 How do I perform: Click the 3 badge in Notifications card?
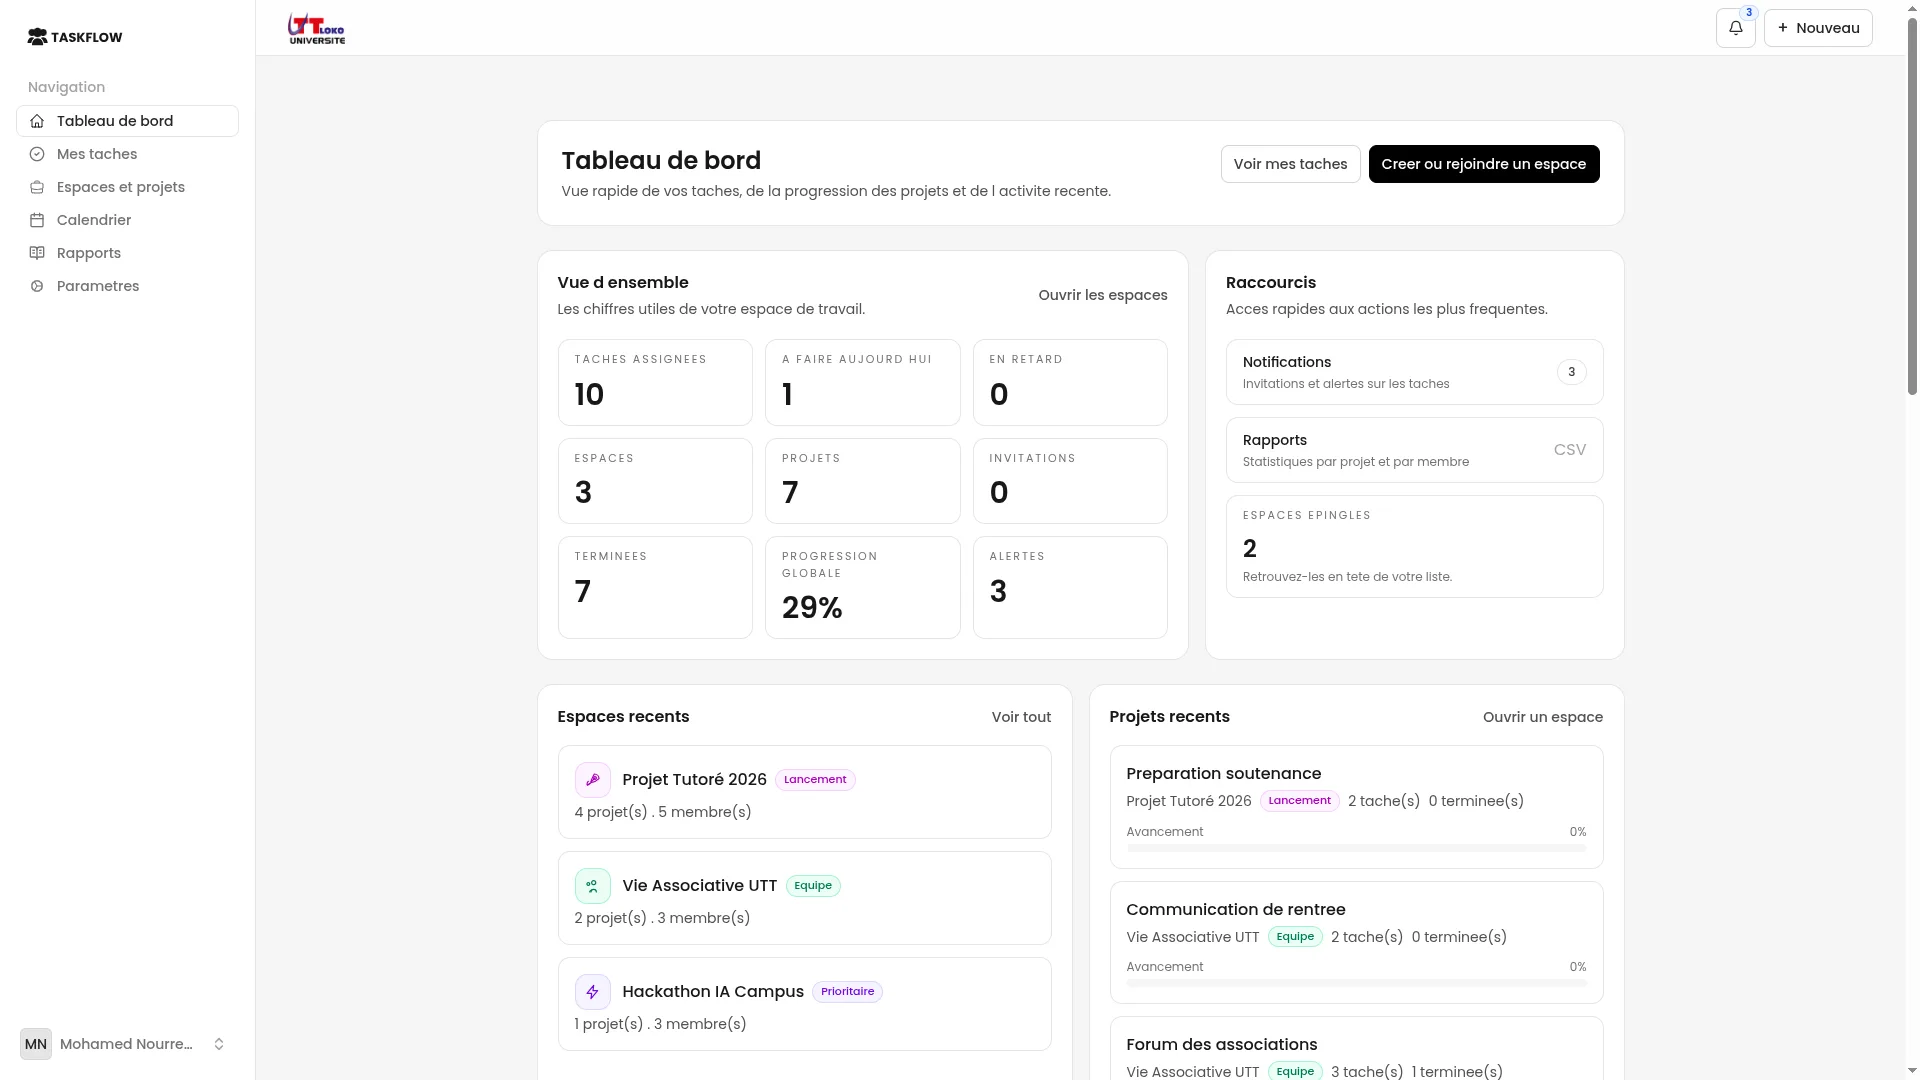coord(1571,372)
